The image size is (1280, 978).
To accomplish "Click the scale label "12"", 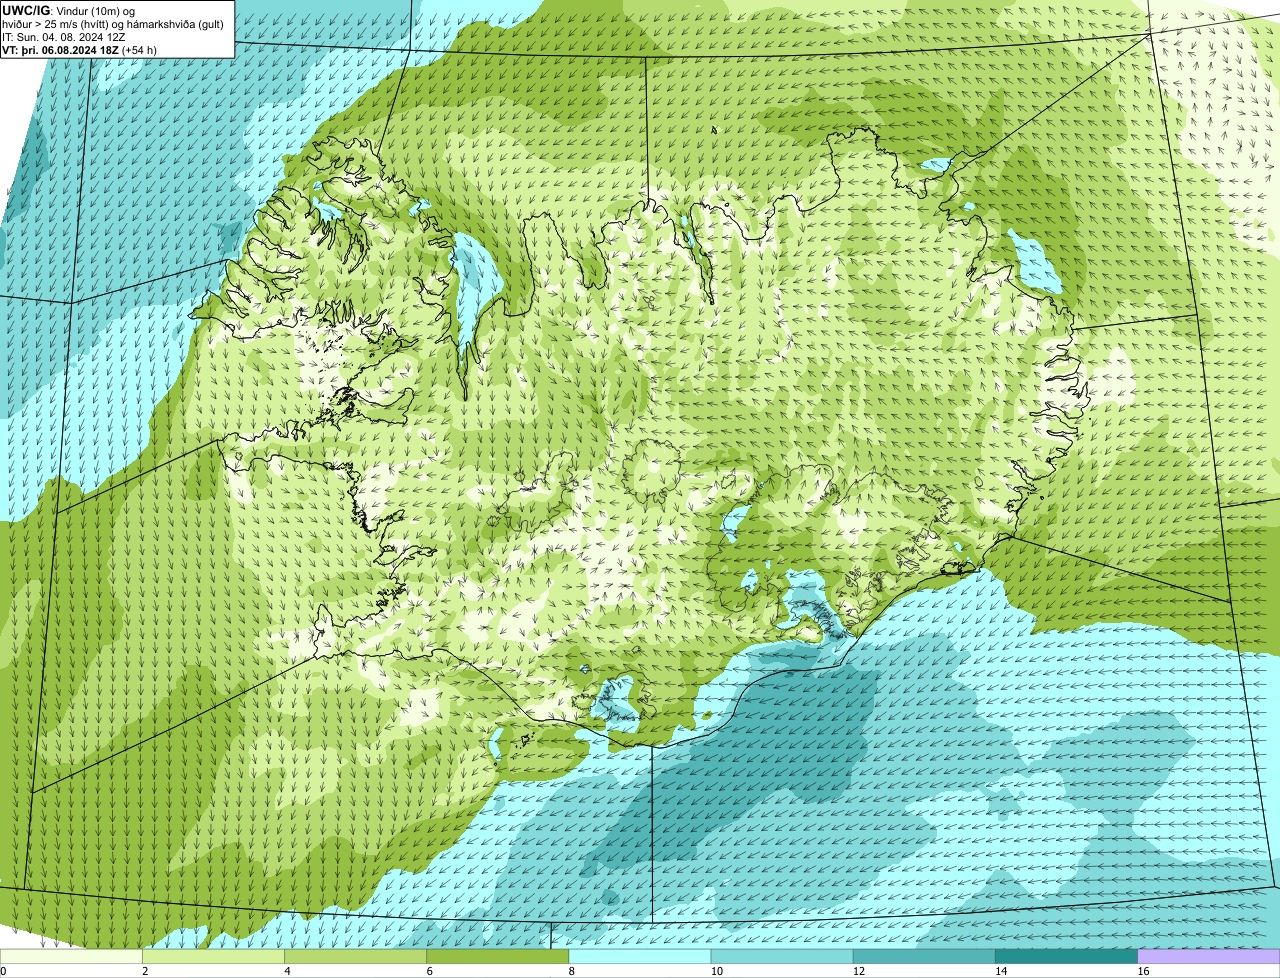I will 859,971.
